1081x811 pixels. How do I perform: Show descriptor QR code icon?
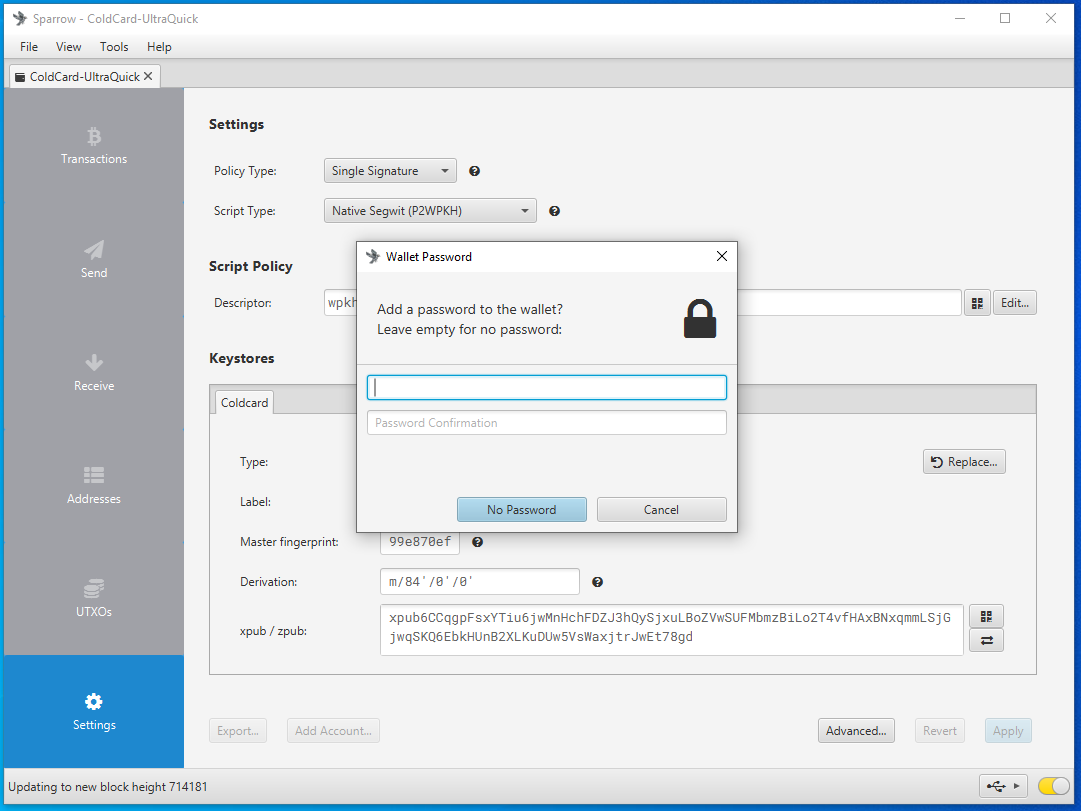coord(977,303)
